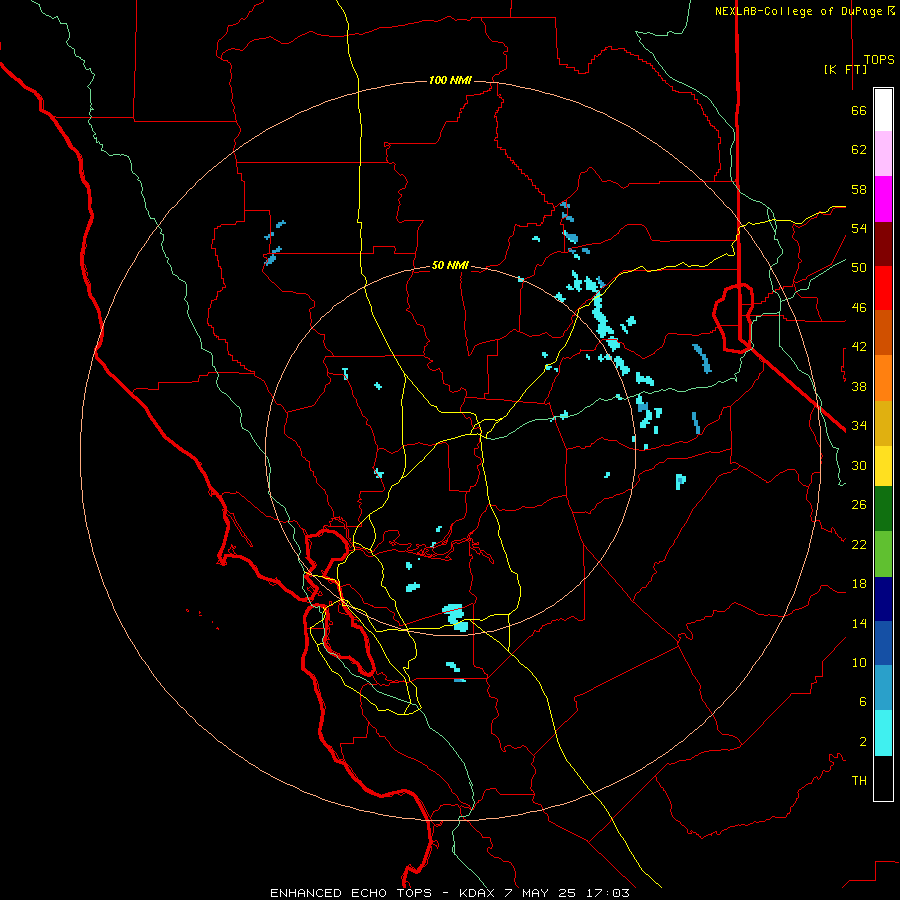The image size is (900, 900).
Task: Click the 22 legend value
Action: (x=859, y=544)
